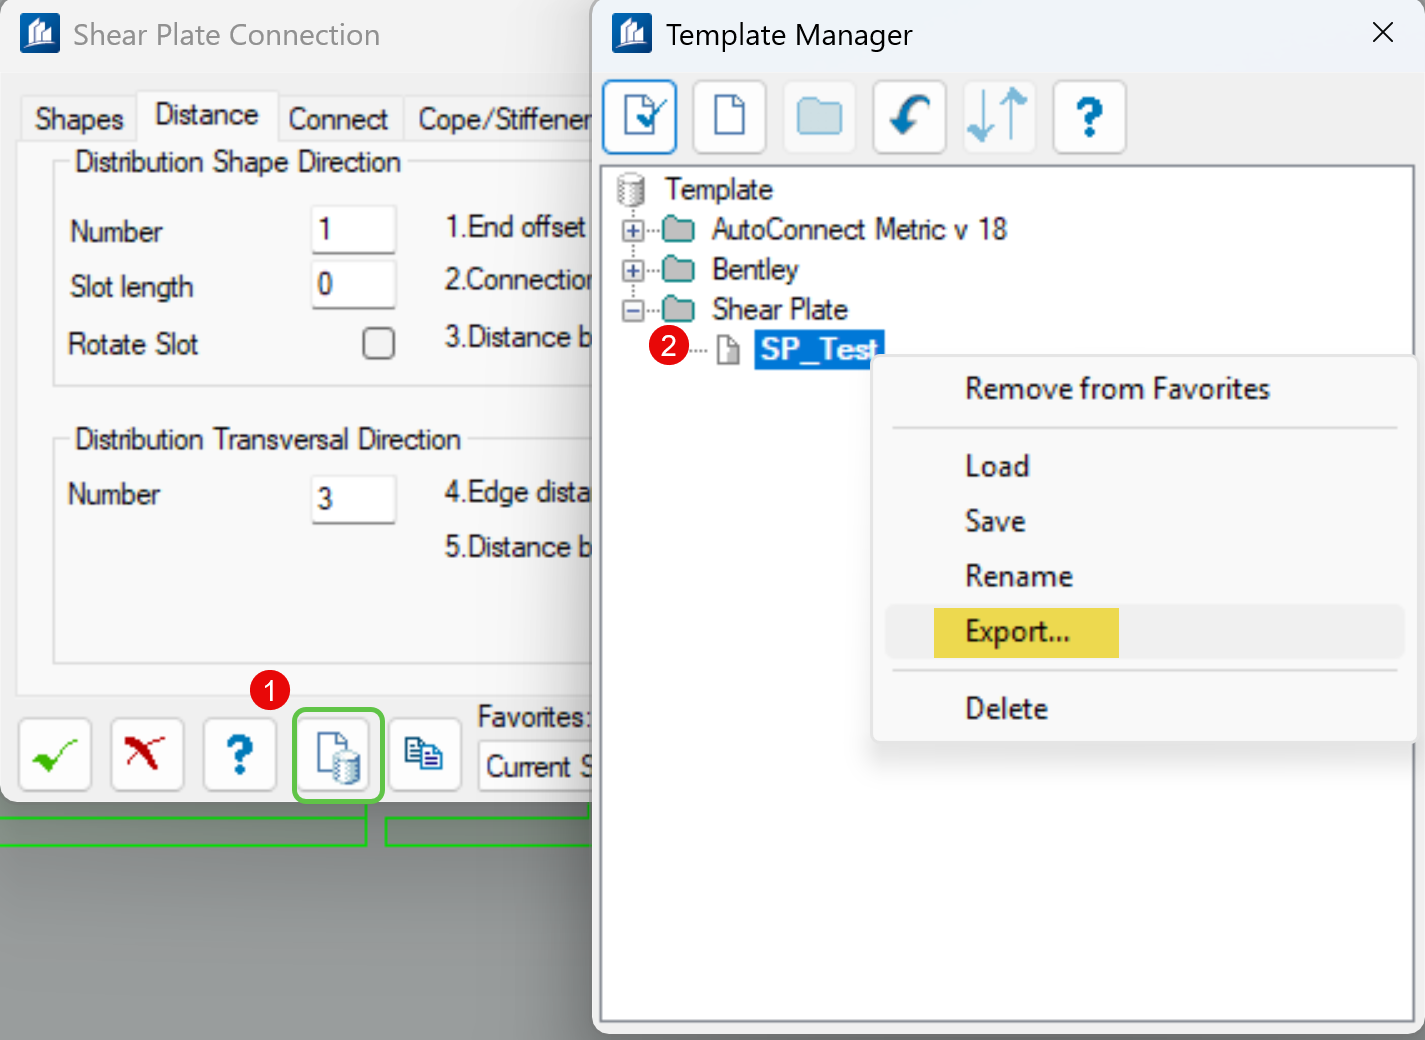Click the red X cancel button
This screenshot has height=1040, width=1425.
pos(147,755)
